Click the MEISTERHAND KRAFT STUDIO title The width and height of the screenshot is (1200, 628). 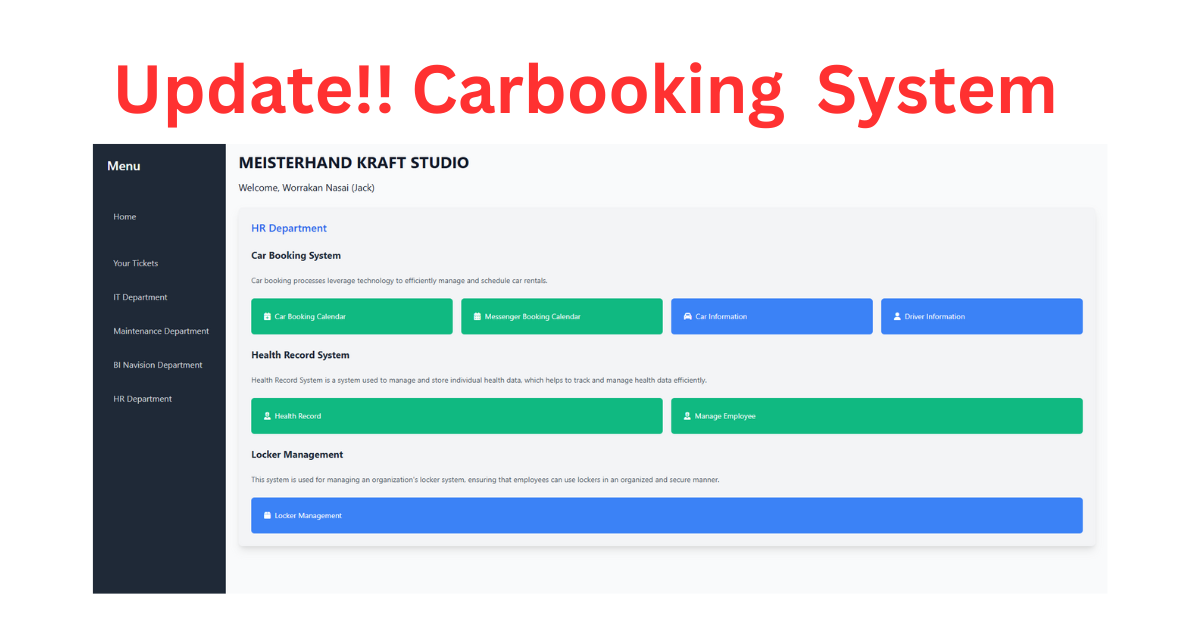click(354, 163)
